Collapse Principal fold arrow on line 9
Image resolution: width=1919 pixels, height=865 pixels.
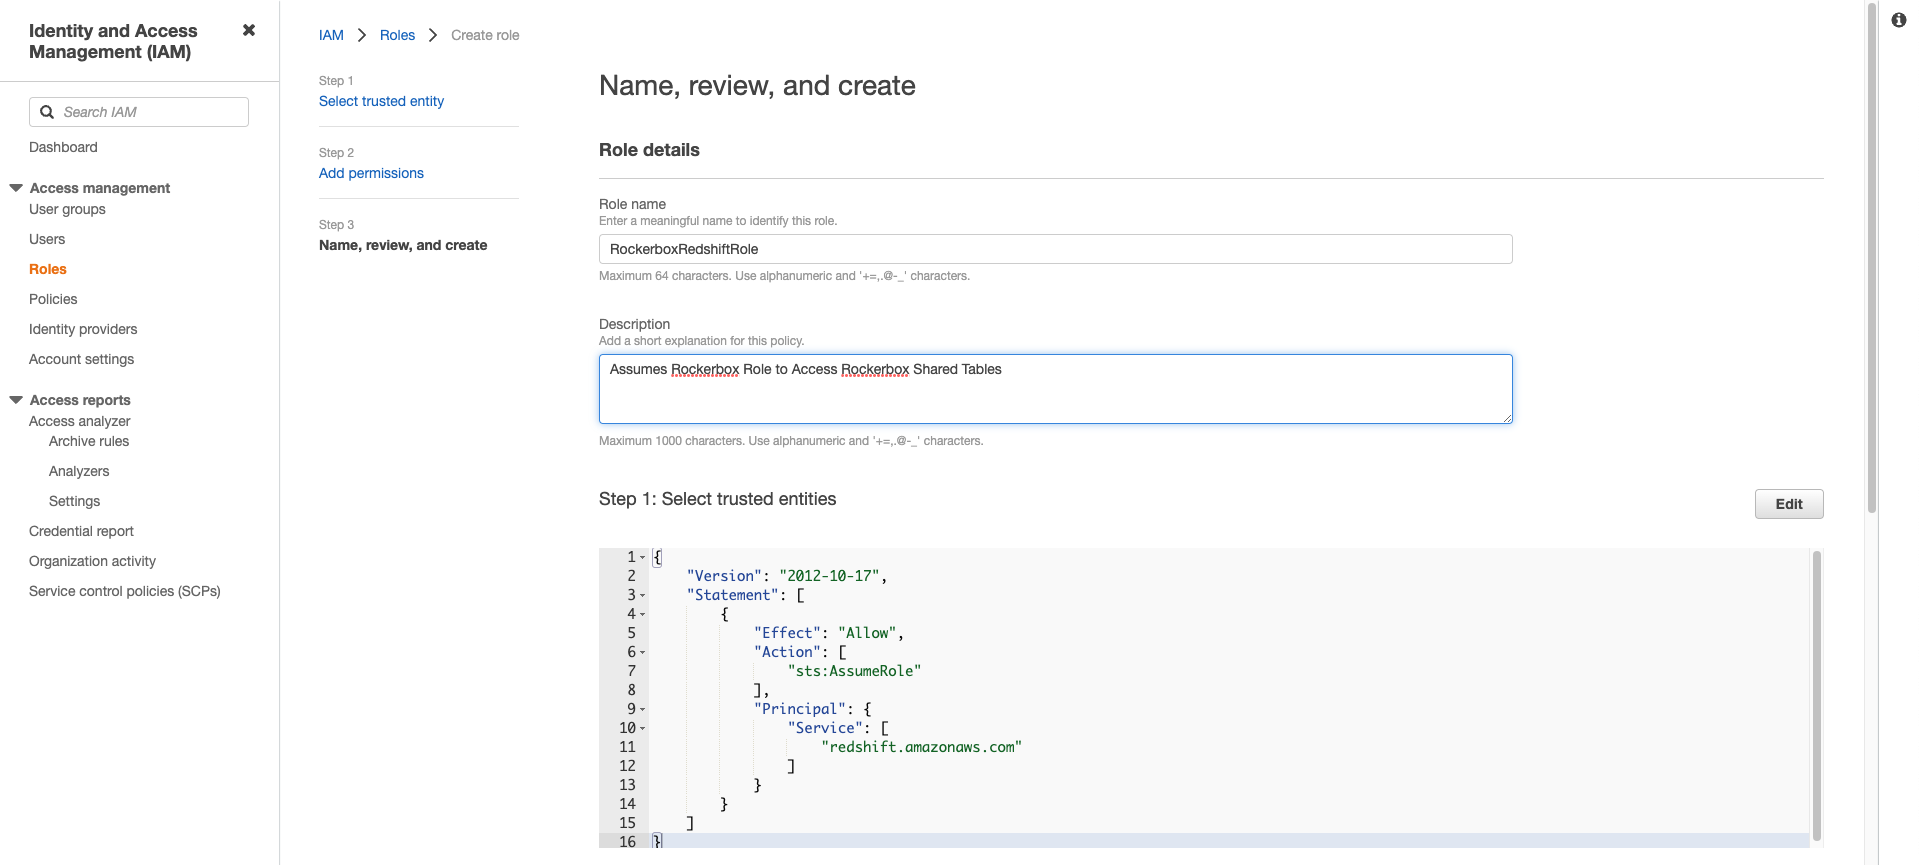(x=642, y=710)
